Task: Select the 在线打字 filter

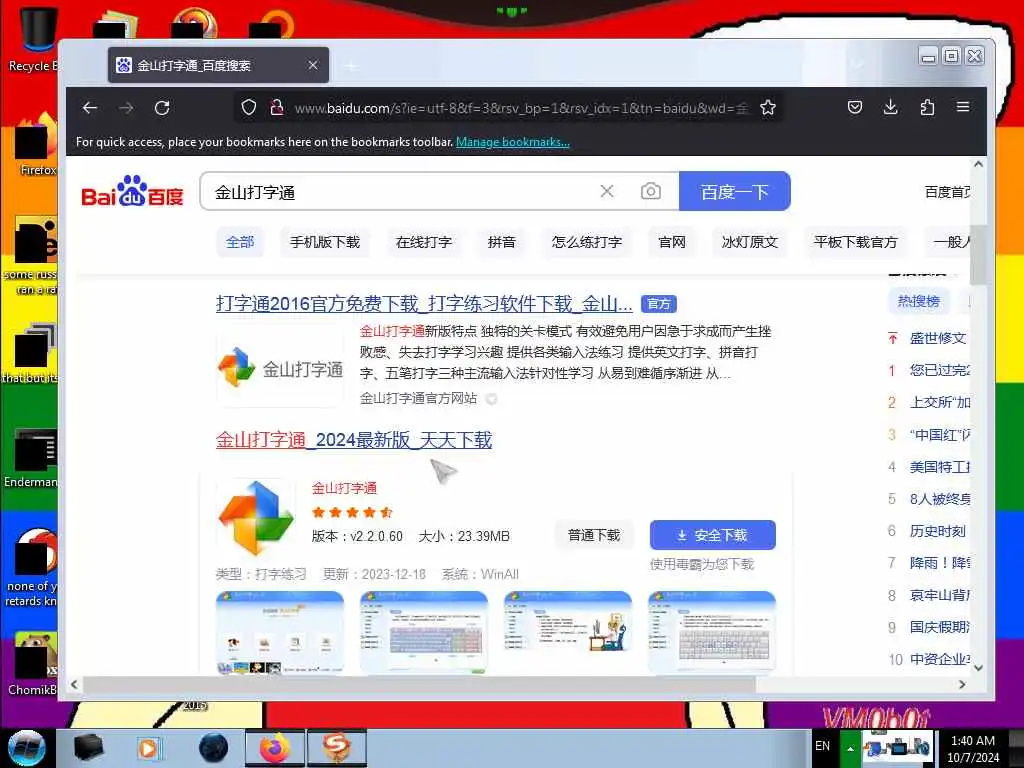Action: click(x=424, y=242)
